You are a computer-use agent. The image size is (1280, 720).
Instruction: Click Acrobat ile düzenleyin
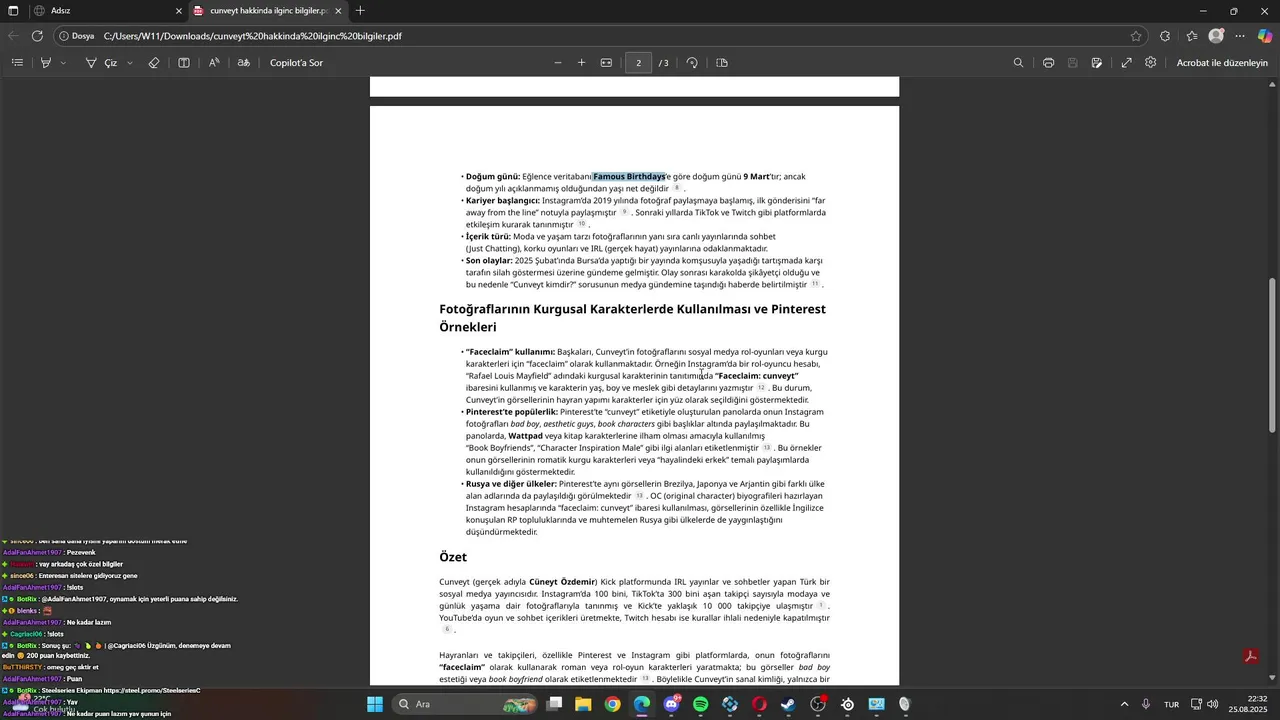[x=1222, y=63]
